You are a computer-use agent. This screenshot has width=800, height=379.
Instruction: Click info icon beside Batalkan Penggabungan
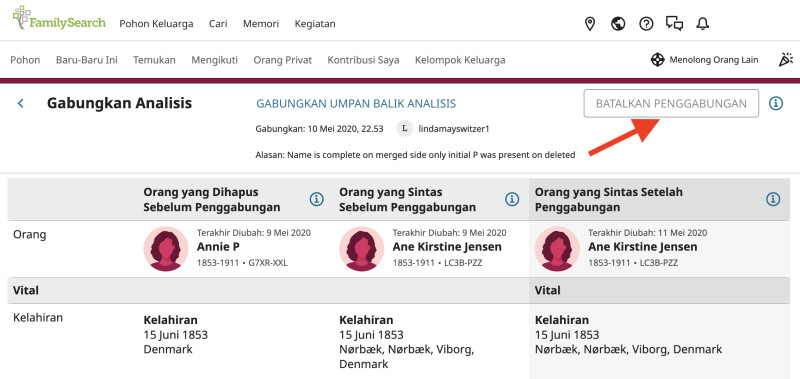(776, 104)
